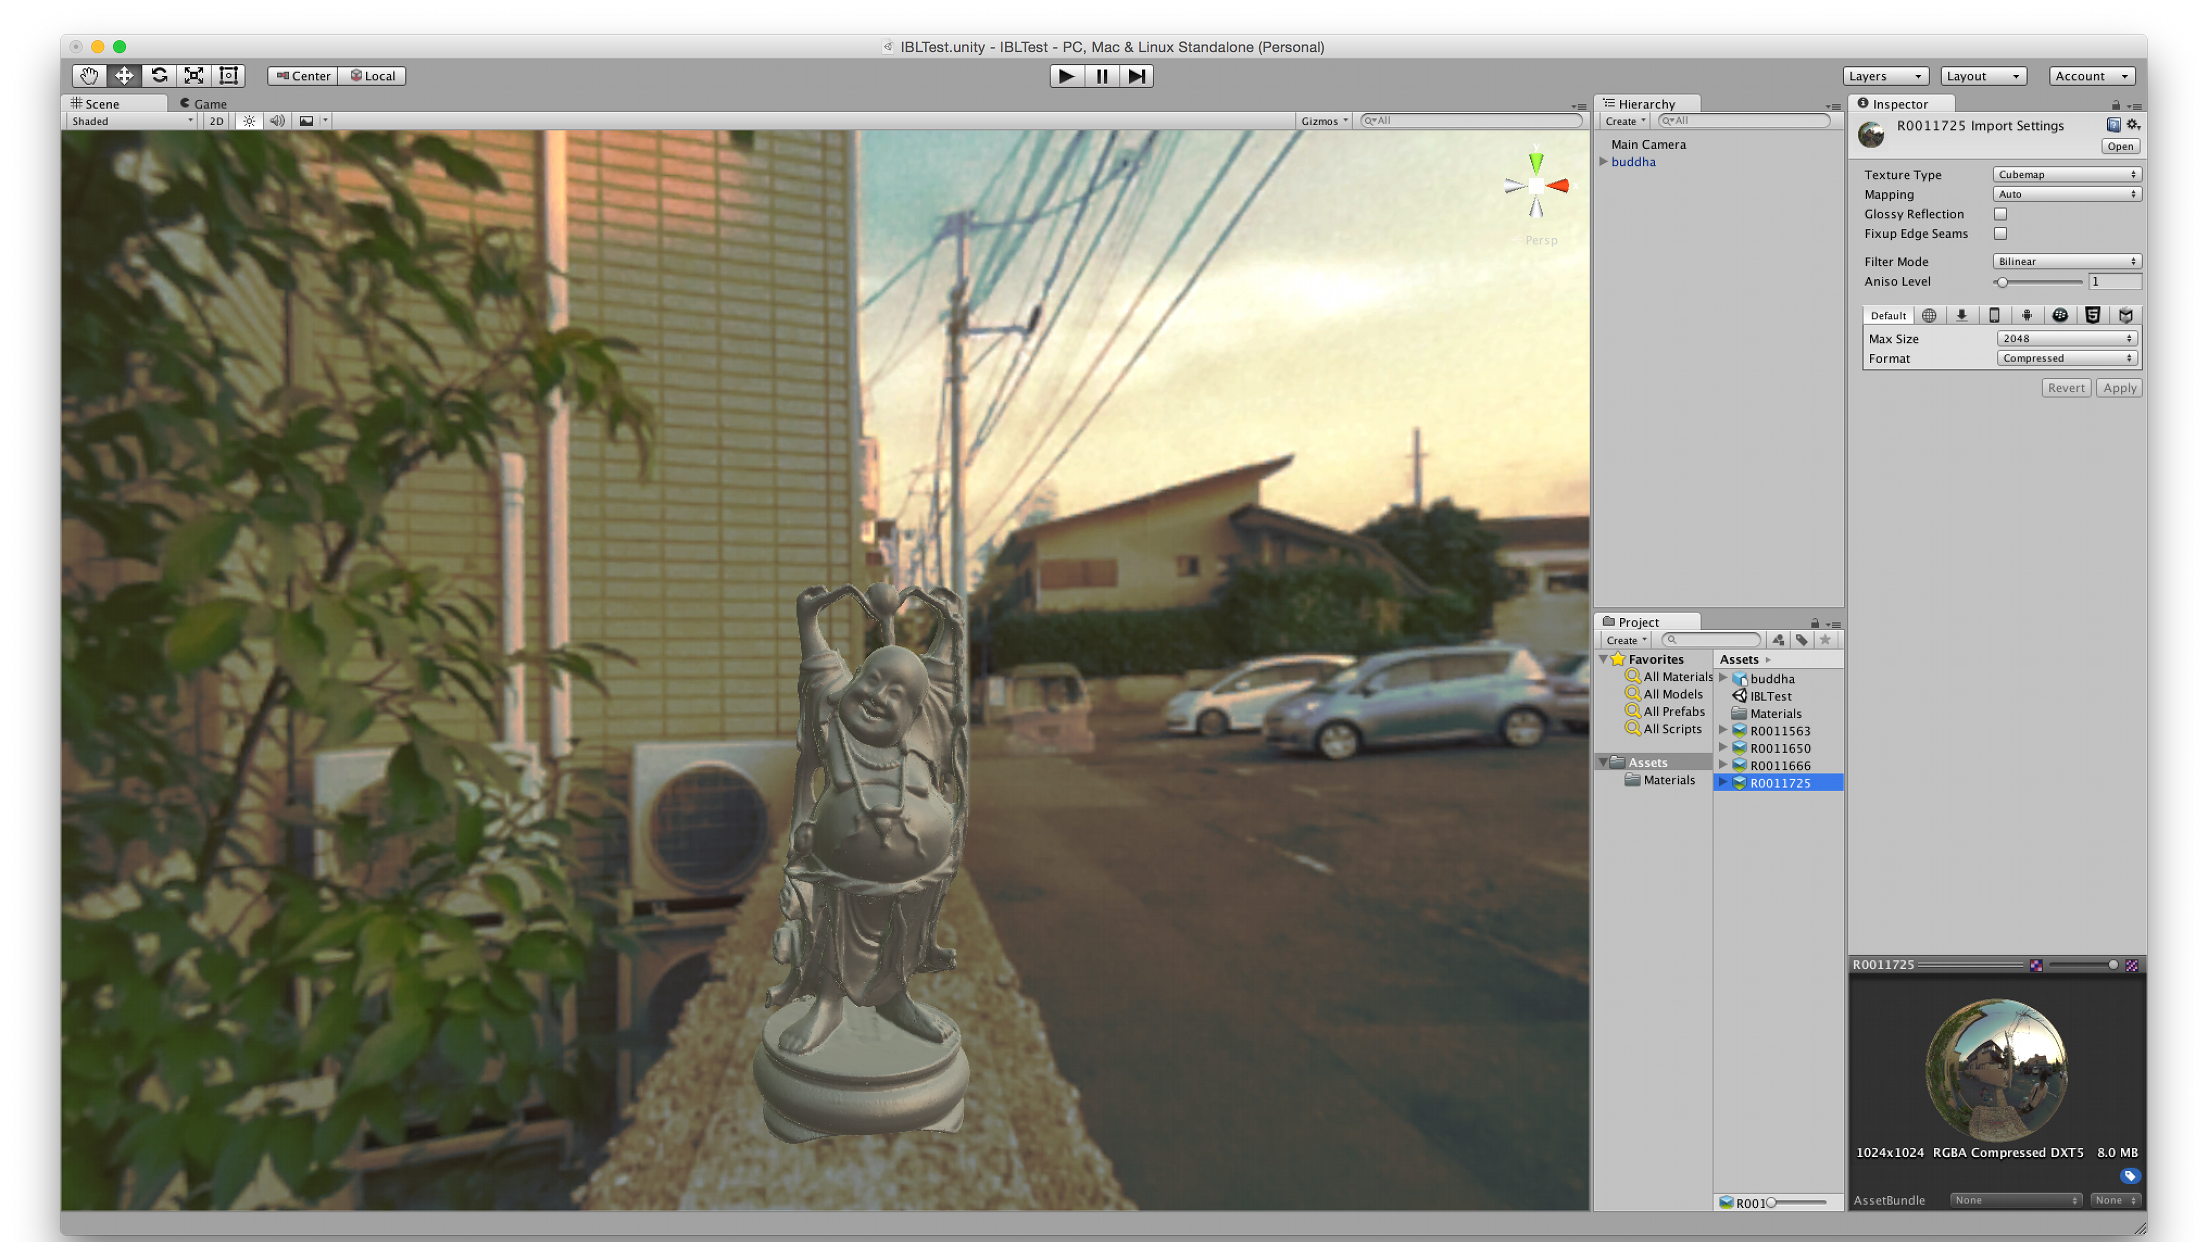
Task: Select the Hand tool in toolbar
Action: (x=89, y=76)
